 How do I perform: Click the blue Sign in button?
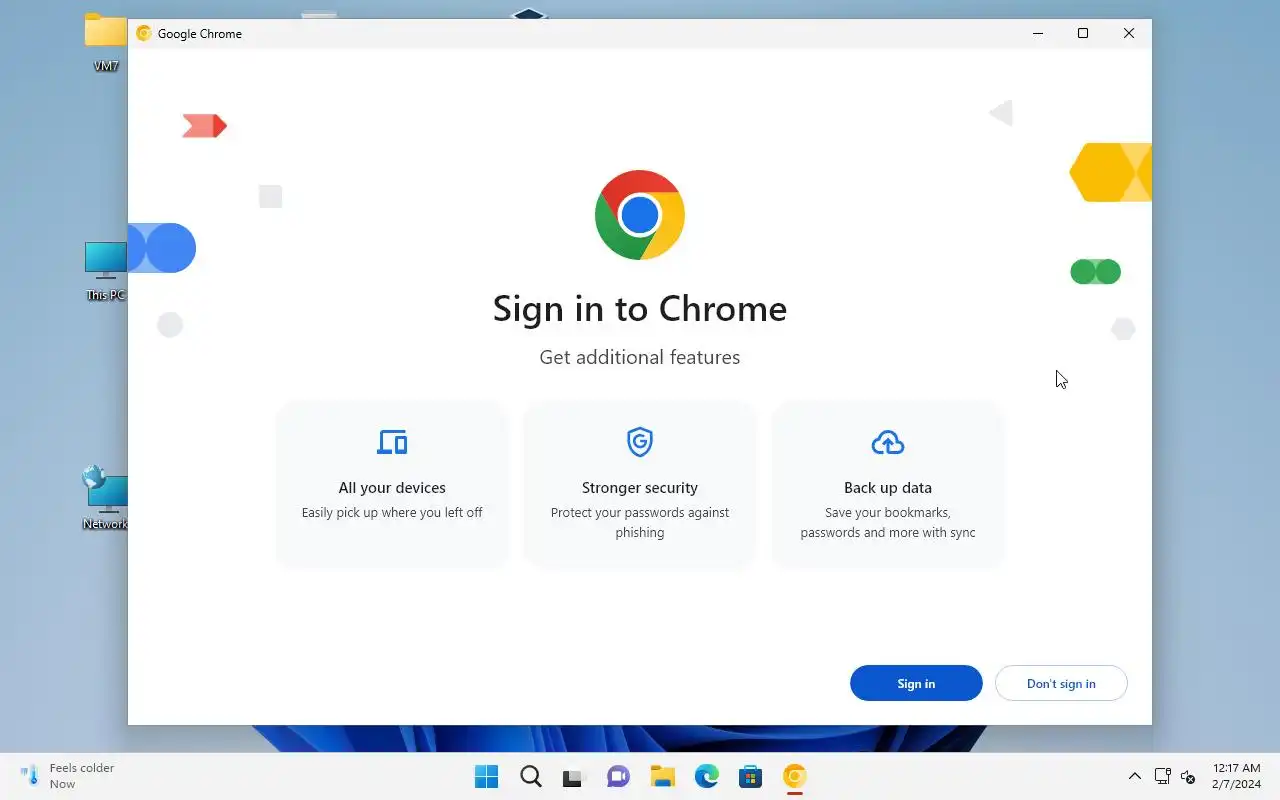(916, 683)
